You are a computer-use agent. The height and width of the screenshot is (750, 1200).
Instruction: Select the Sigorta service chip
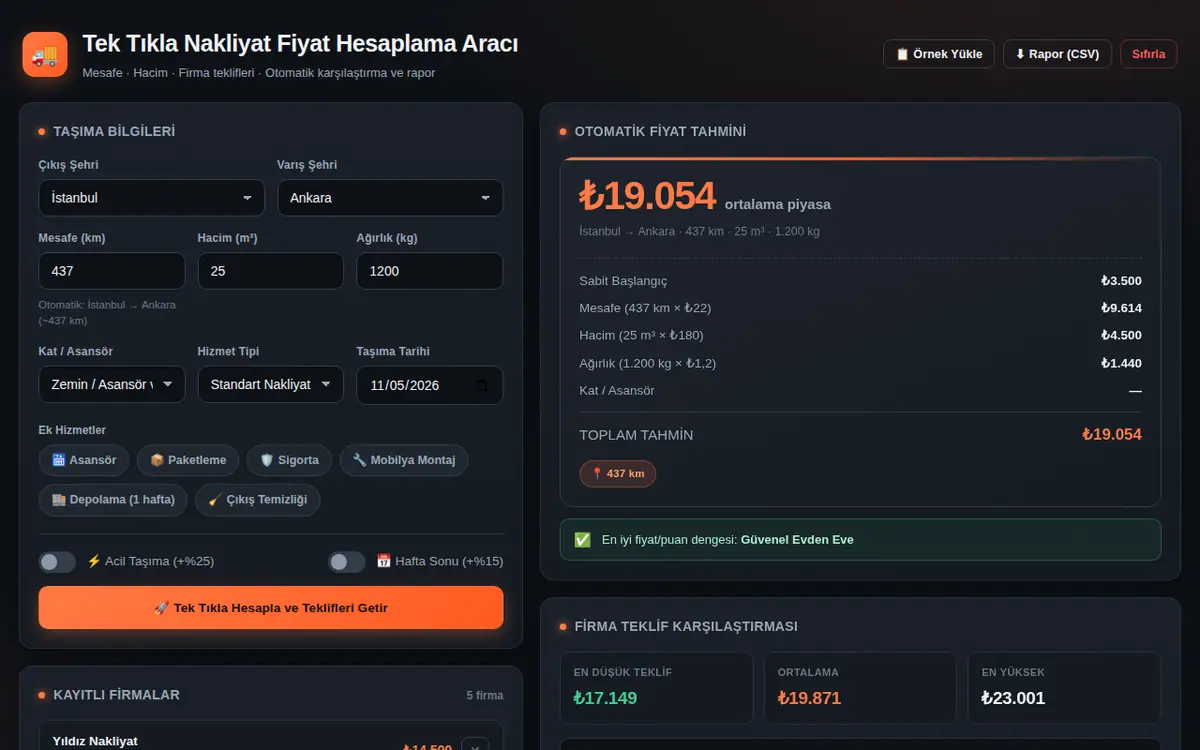coord(289,460)
